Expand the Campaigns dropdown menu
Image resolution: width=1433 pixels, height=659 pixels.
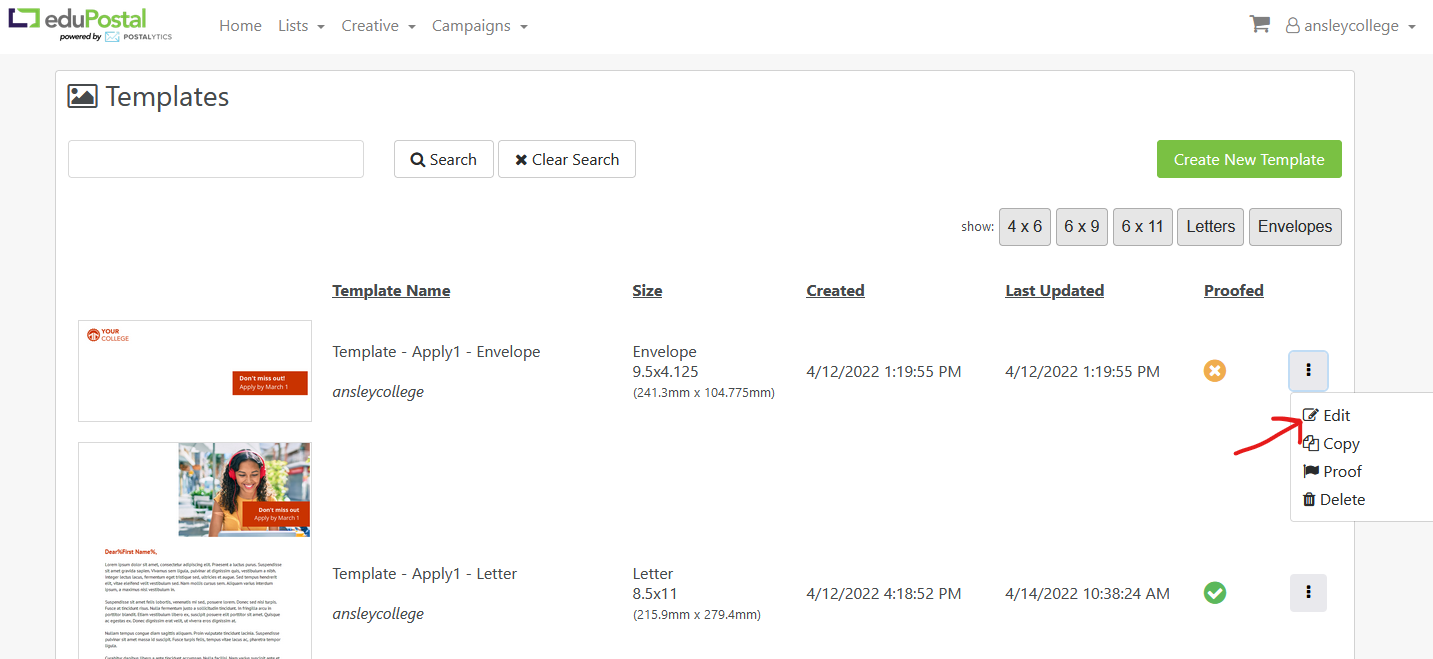pyautogui.click(x=480, y=26)
